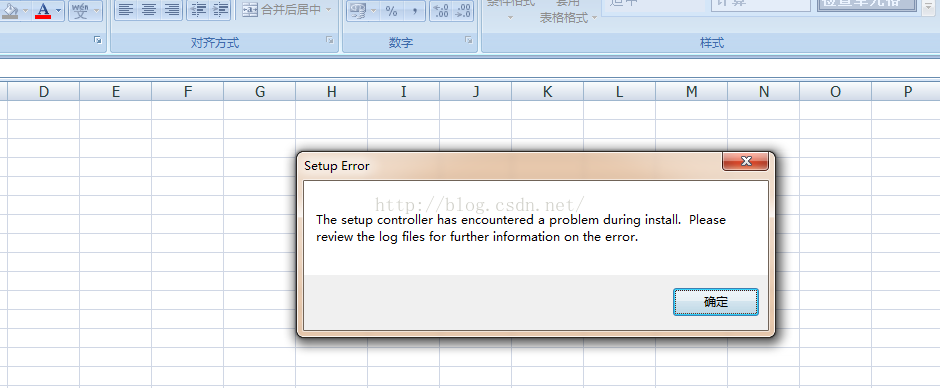Select column G header
This screenshot has height=388, width=940.
pyautogui.click(x=260, y=91)
